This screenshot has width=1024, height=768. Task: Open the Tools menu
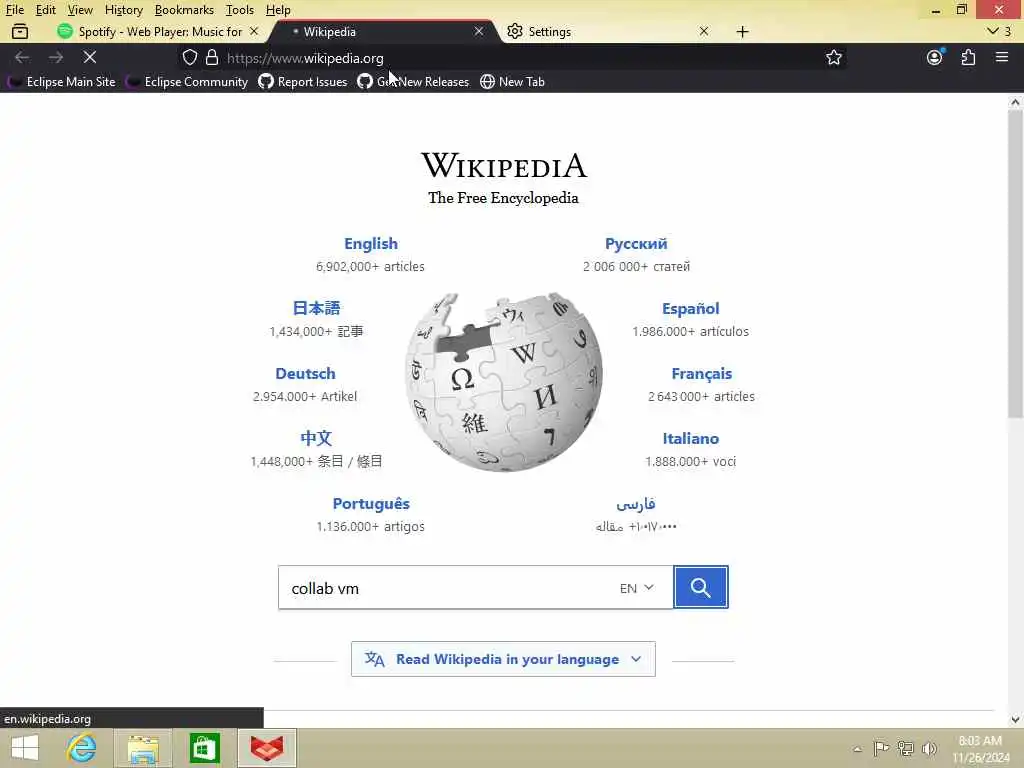240,10
